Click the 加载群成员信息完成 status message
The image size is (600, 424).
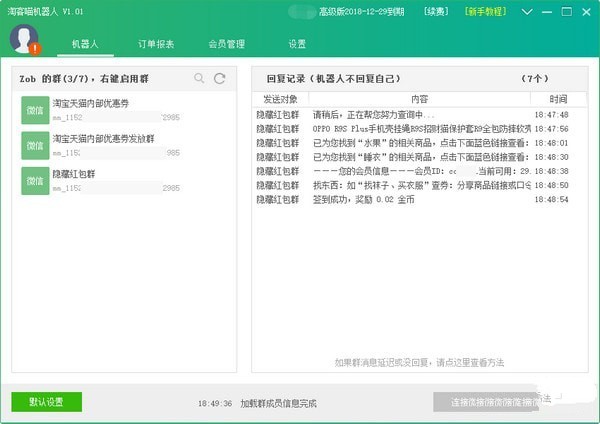(x=279, y=403)
